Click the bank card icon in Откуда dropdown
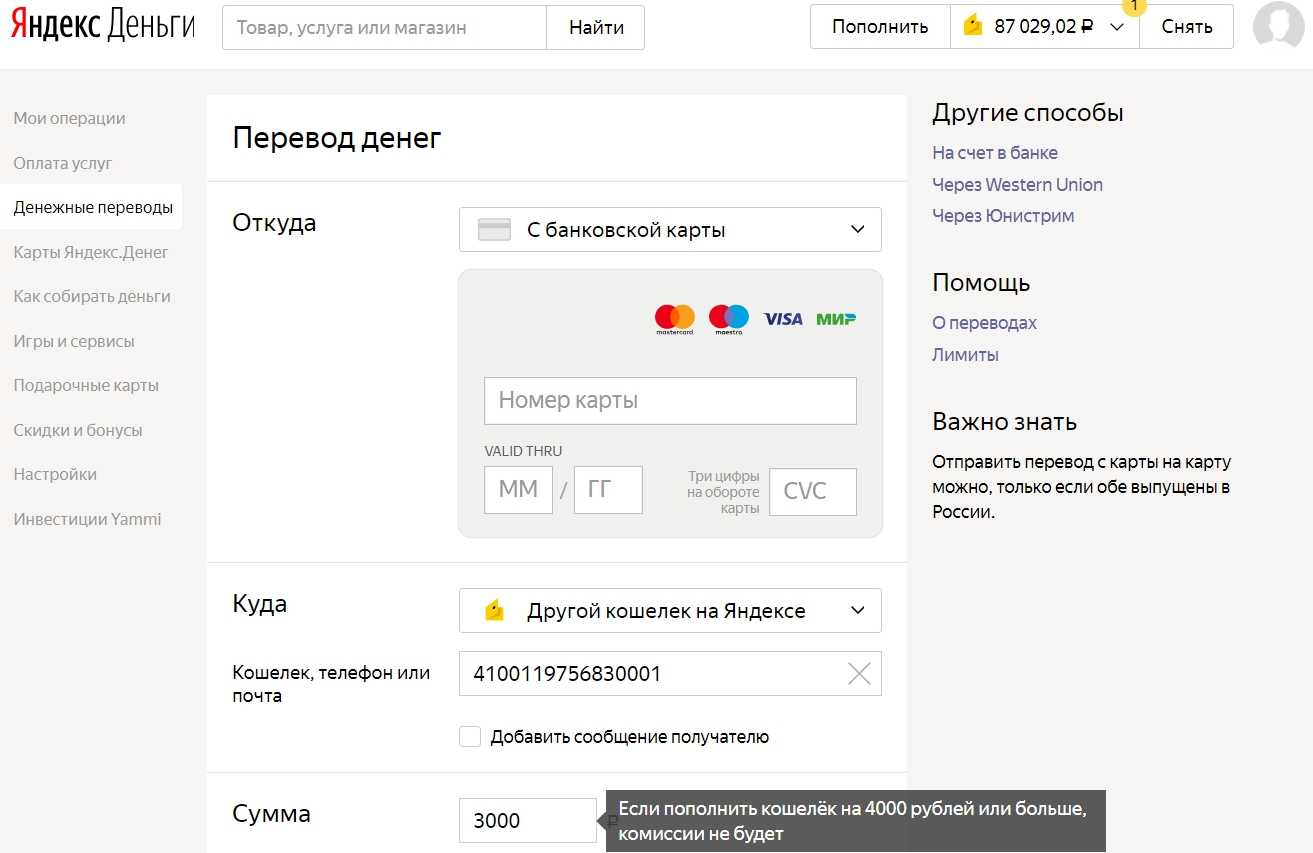 pos(495,230)
